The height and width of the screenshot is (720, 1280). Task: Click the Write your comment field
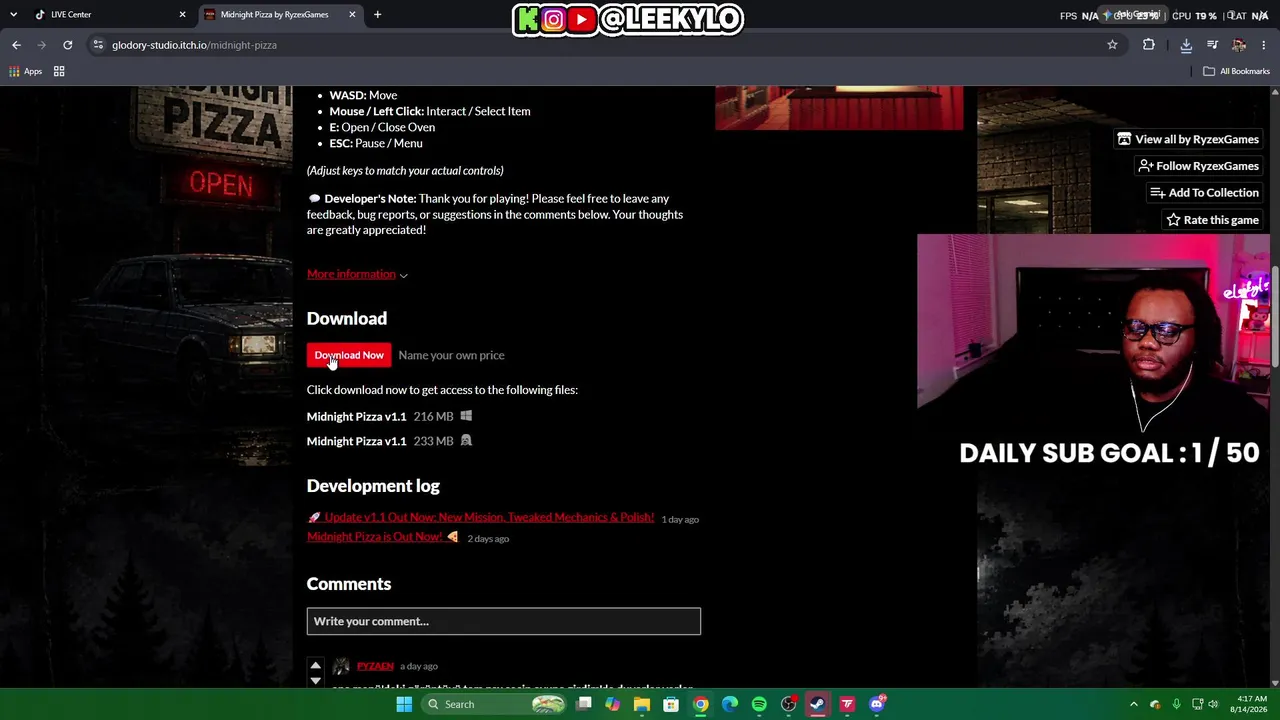[504, 621]
